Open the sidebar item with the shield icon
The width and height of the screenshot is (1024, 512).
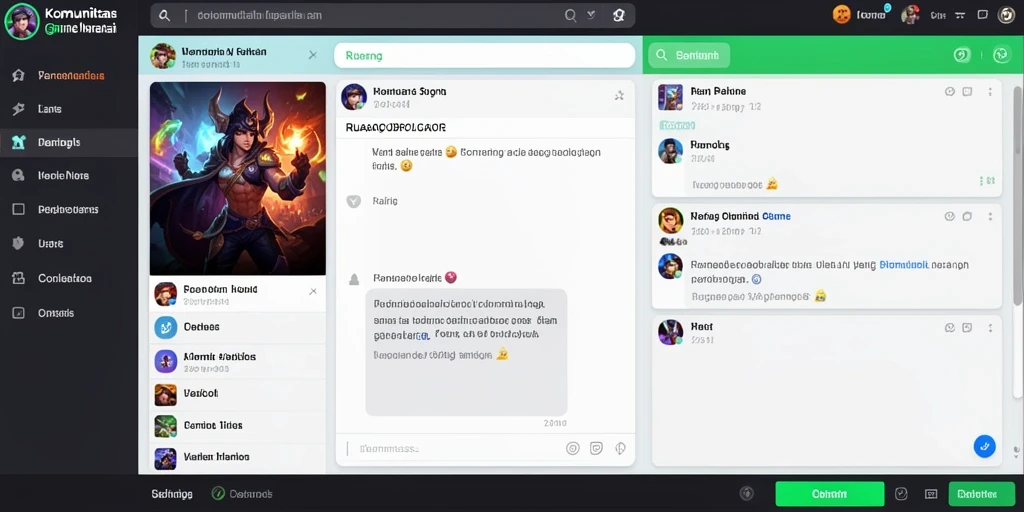[x=69, y=244]
